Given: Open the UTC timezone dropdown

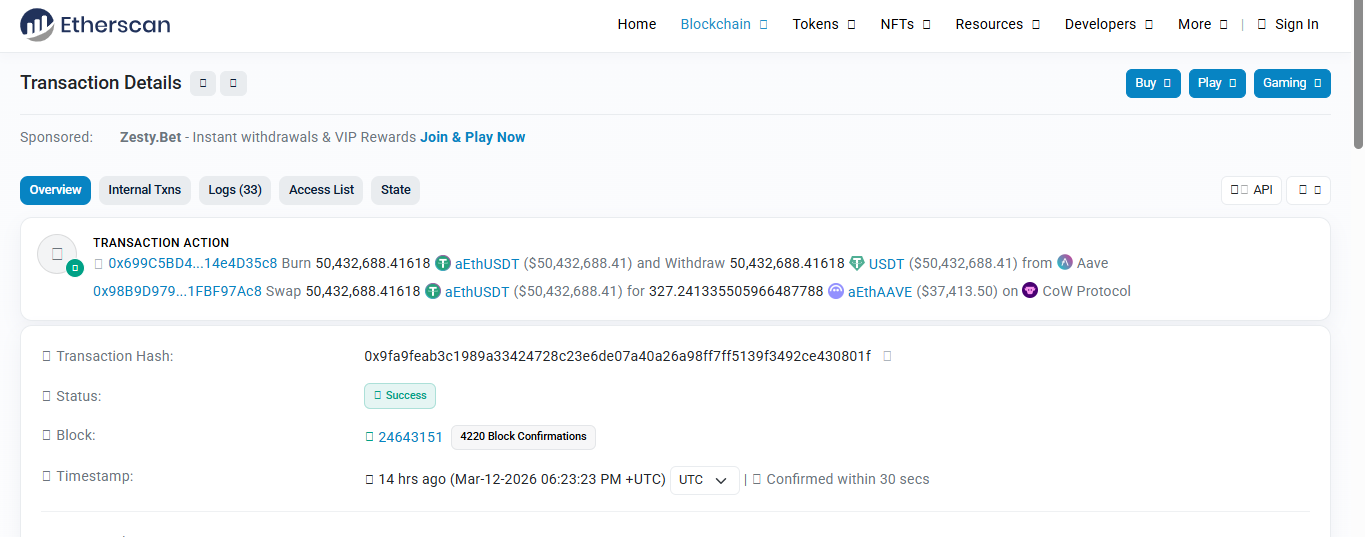Looking at the screenshot, I should (x=705, y=480).
